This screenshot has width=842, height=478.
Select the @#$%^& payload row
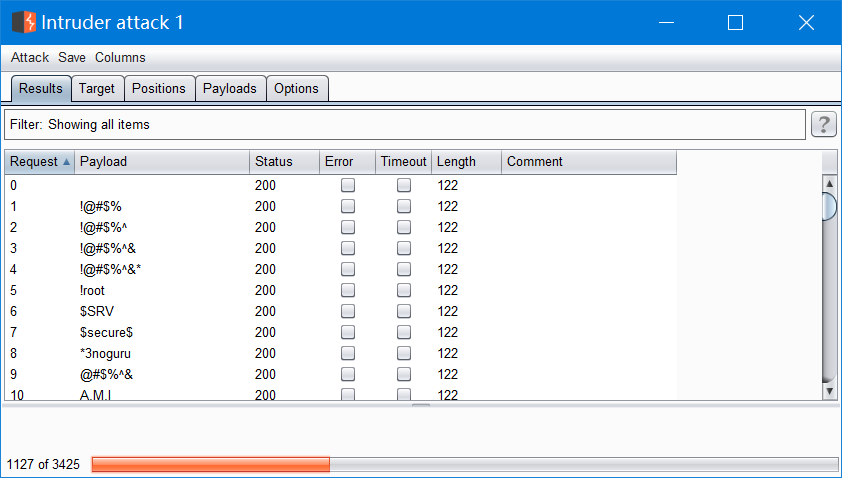340,374
